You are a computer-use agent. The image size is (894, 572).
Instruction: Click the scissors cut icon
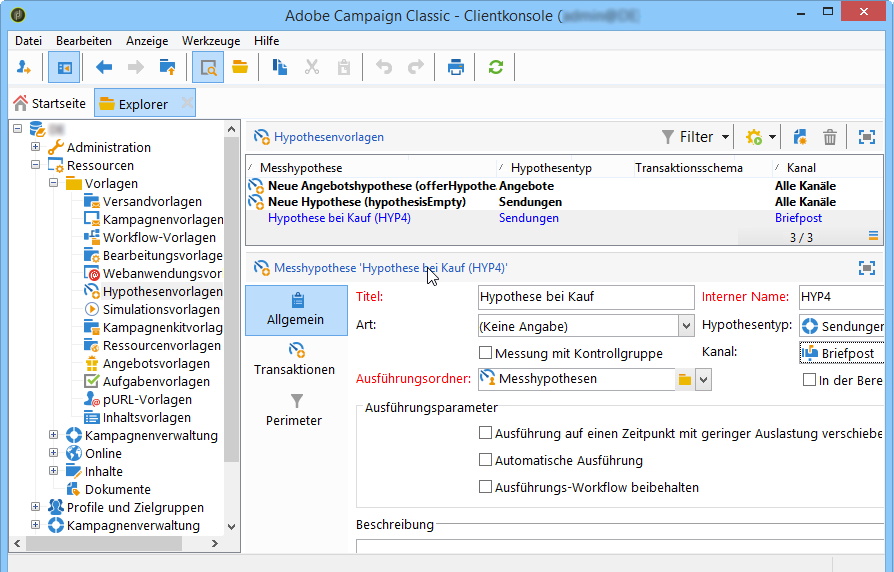pos(312,67)
